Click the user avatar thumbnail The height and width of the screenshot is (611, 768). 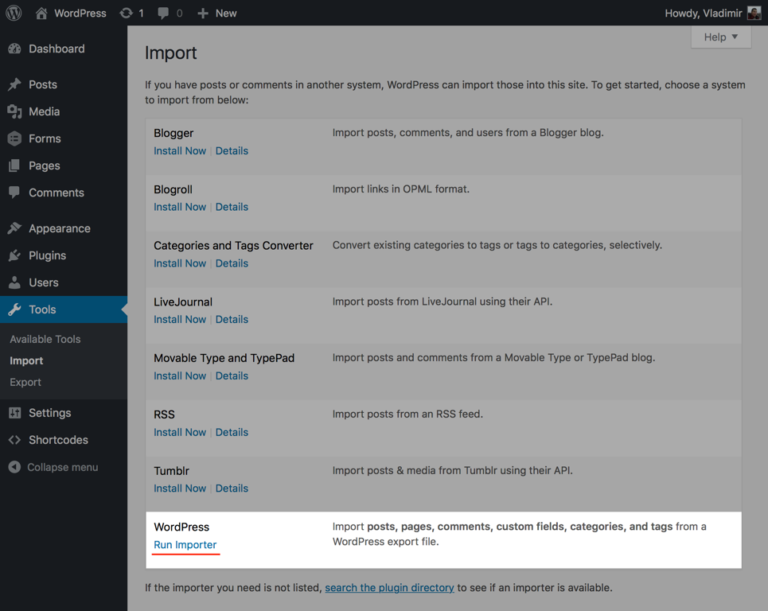[x=754, y=13]
